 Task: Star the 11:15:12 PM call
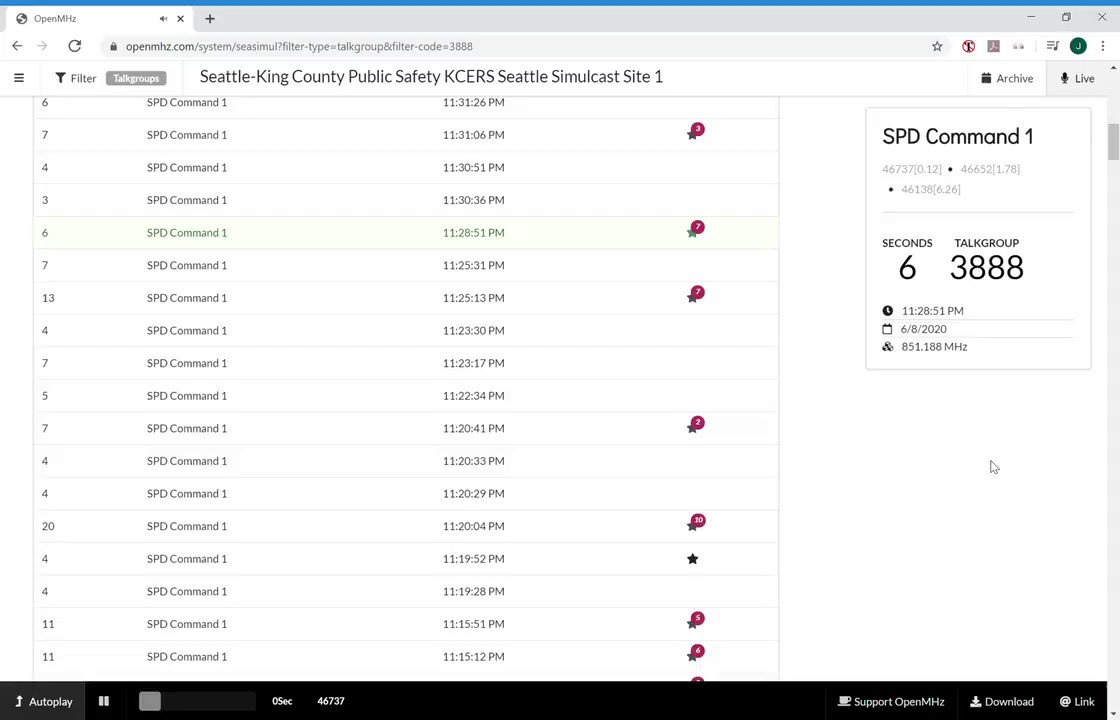pos(692,656)
